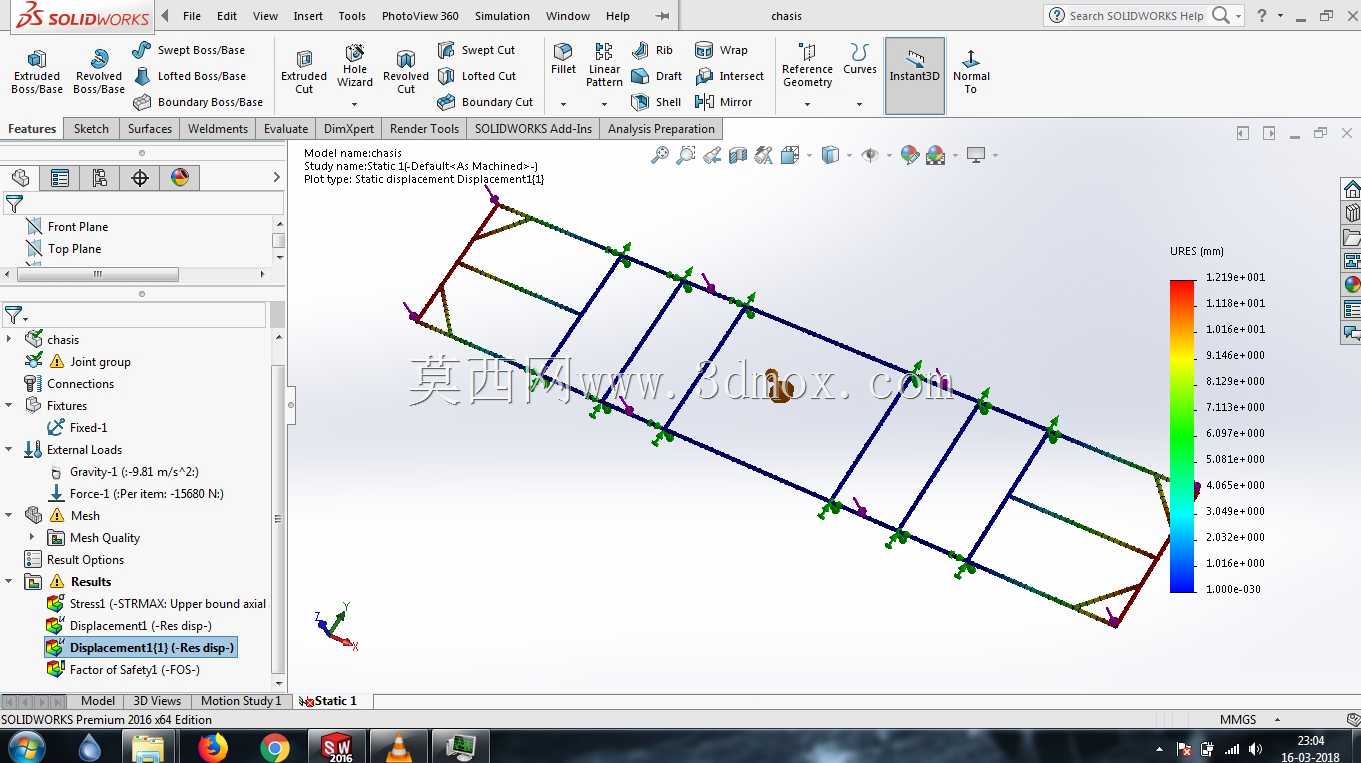Click the Zoom to Fit magnifier icon

[x=660, y=155]
